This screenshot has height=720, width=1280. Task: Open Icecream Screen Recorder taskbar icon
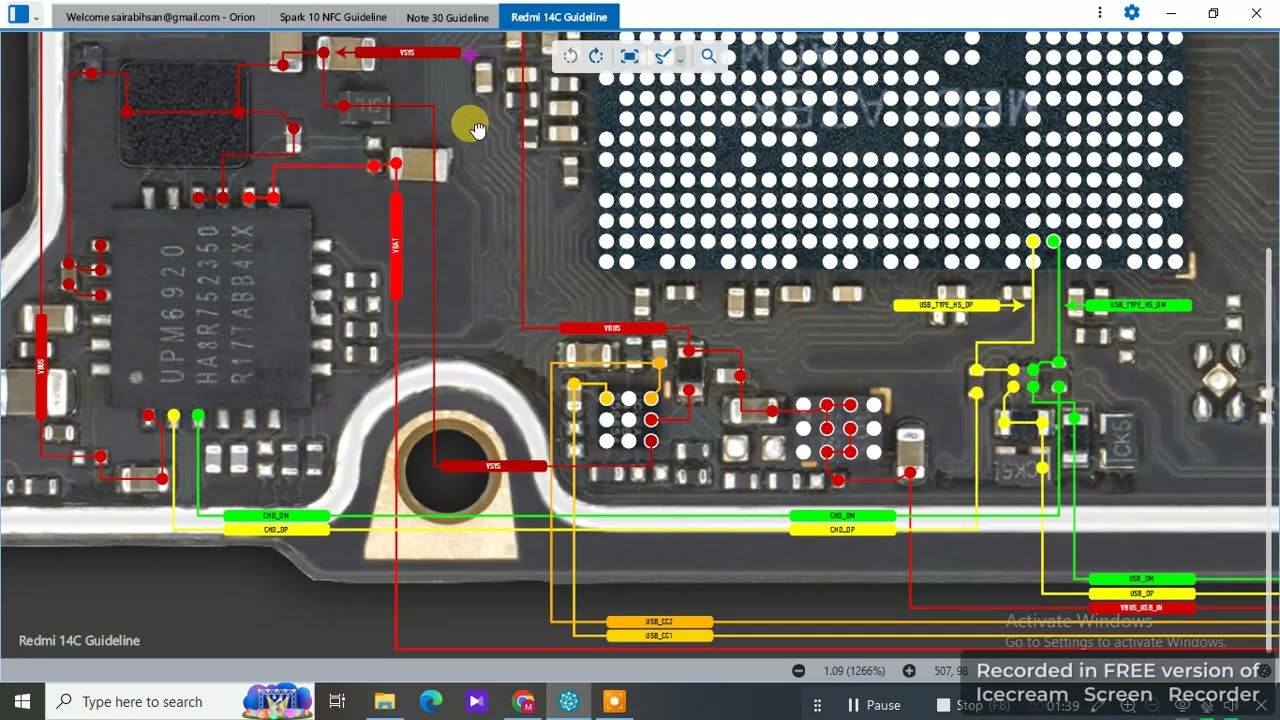click(x=615, y=701)
